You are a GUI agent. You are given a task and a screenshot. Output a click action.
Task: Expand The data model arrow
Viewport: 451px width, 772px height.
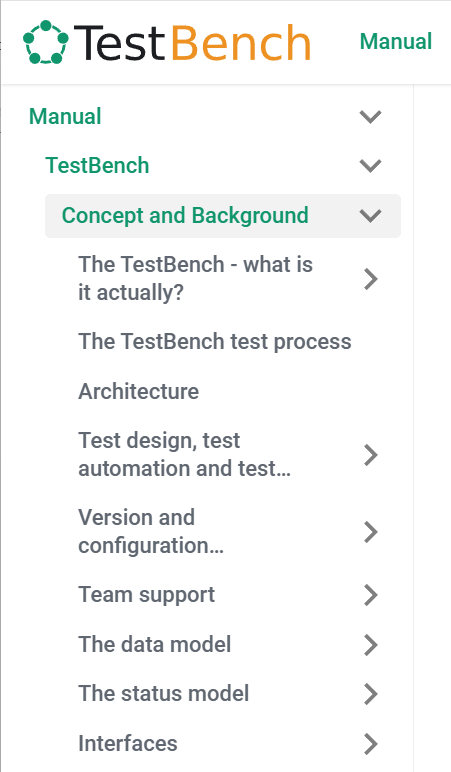tap(370, 644)
